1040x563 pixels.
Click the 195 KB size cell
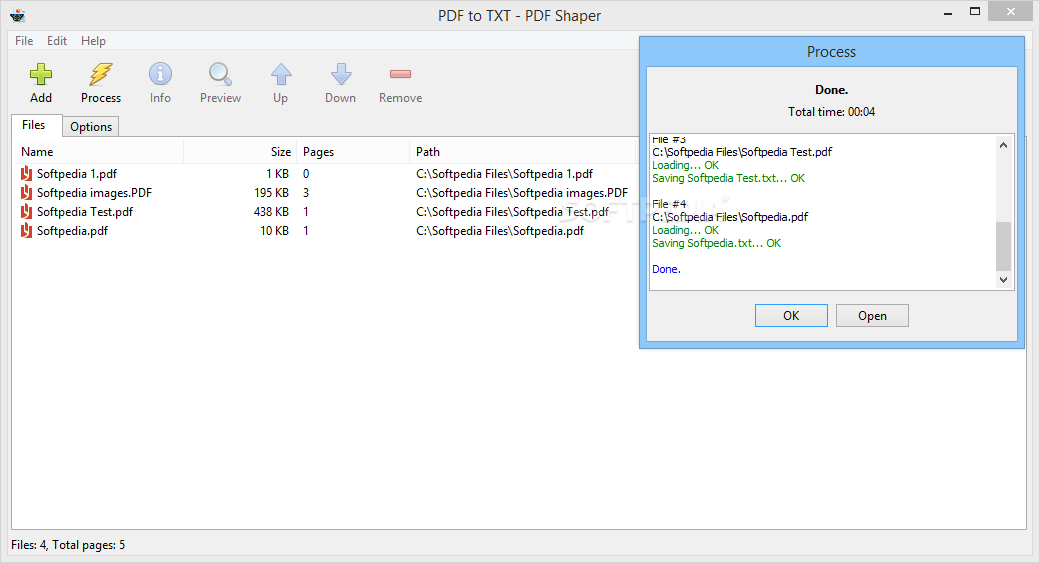pos(271,193)
